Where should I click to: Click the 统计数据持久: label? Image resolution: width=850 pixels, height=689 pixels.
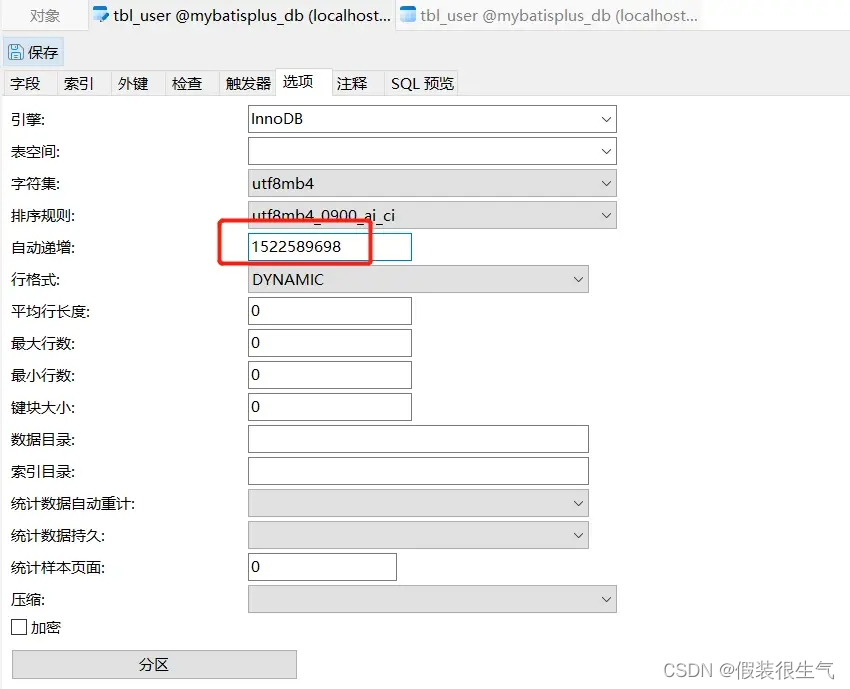(x=58, y=536)
